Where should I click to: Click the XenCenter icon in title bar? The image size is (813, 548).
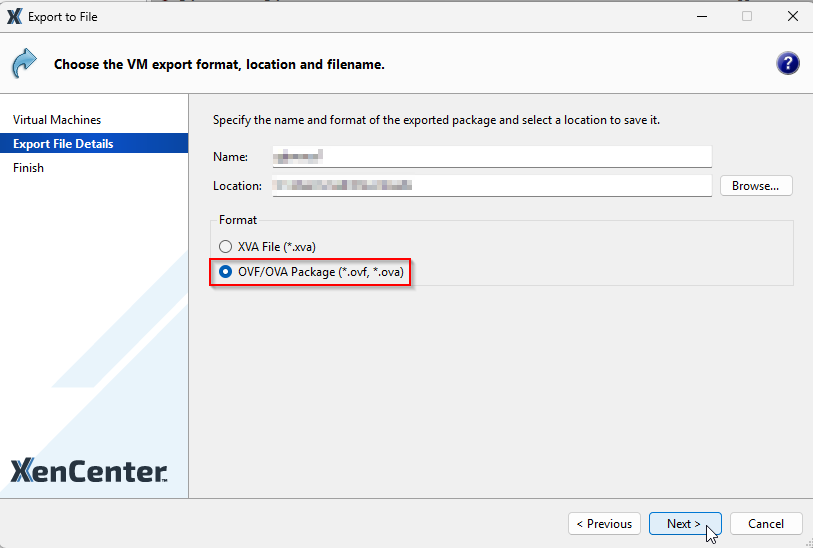[x=14, y=17]
